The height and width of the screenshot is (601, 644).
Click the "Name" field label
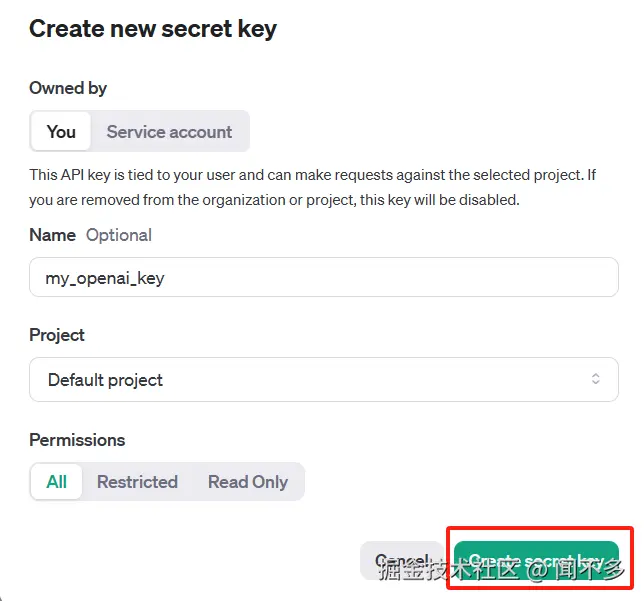click(52, 235)
